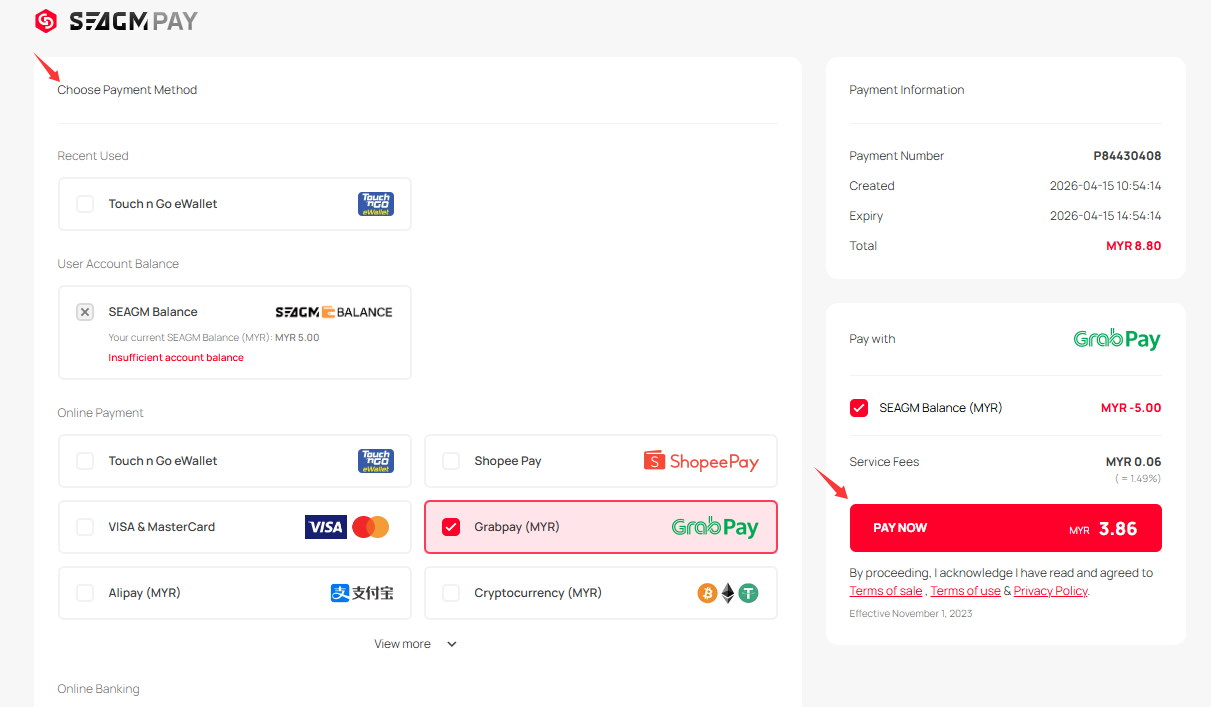Click the Touch n Go logo under Recent Used
Image resolution: width=1211 pixels, height=707 pixels.
[x=375, y=204]
